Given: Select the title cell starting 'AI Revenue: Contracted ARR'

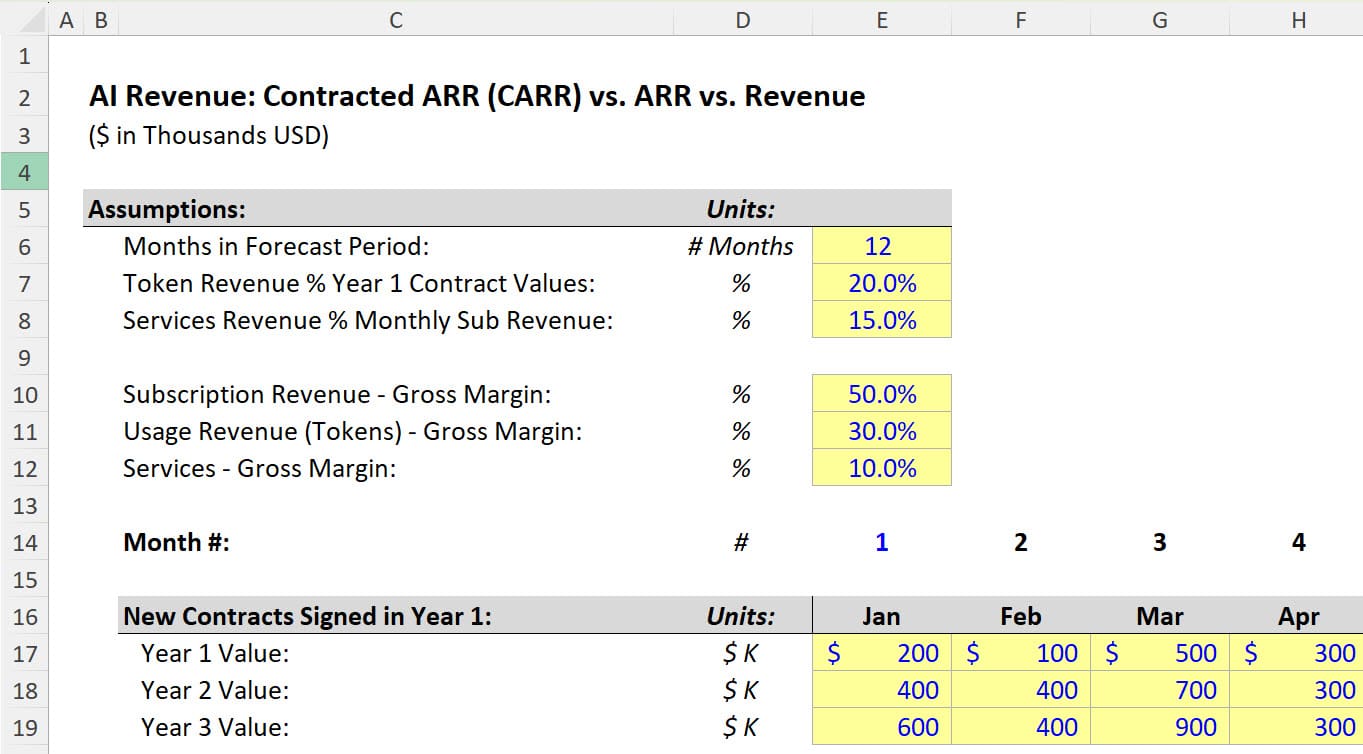Looking at the screenshot, I should coord(477,96).
